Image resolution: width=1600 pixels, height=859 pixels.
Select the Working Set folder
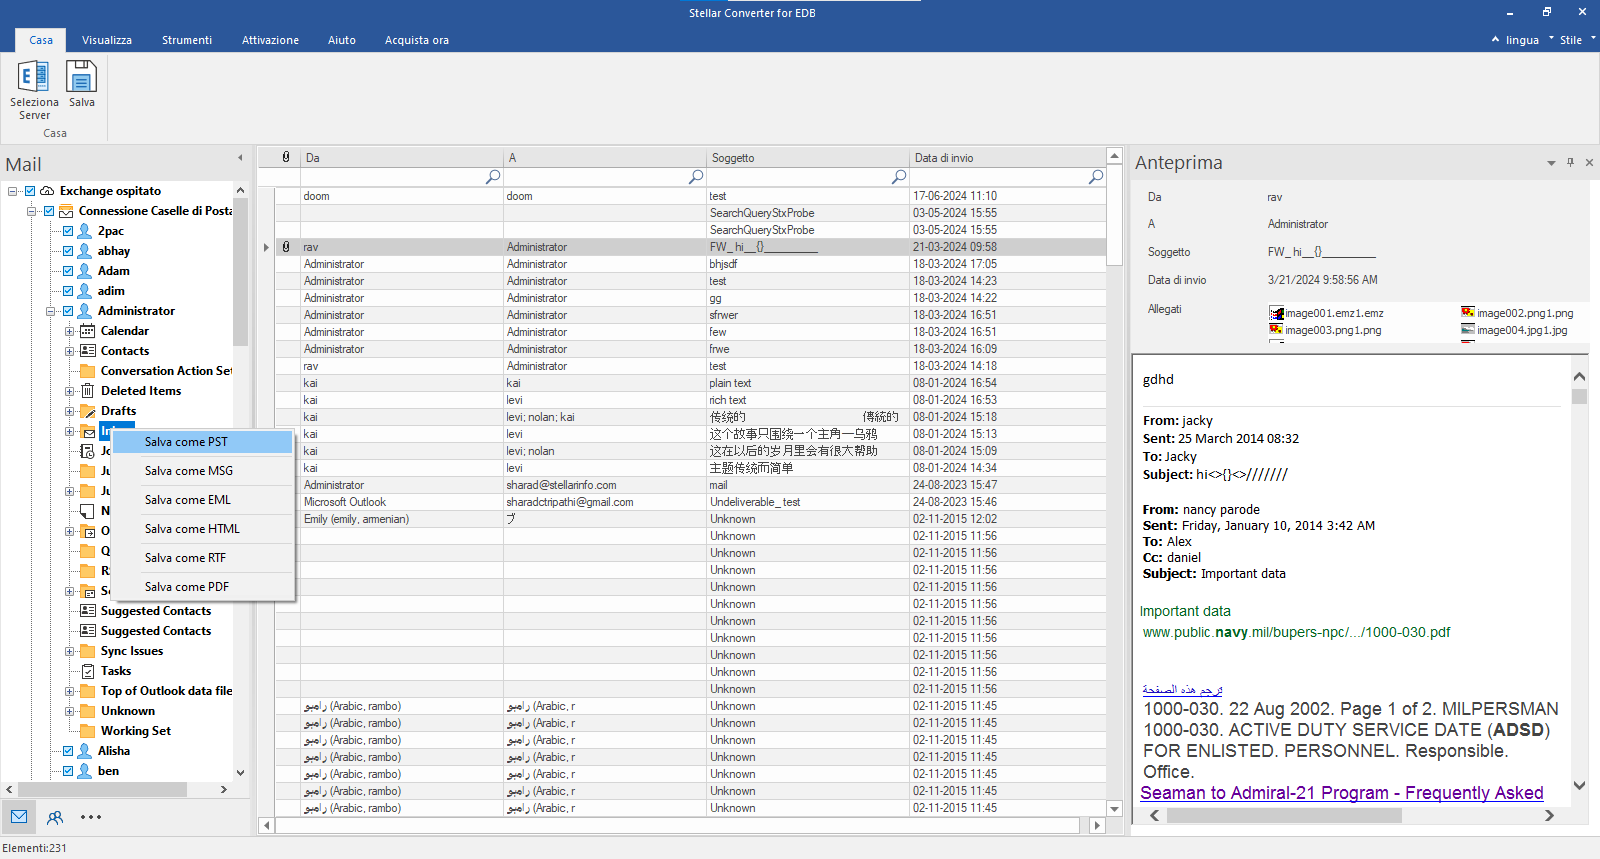coord(136,731)
